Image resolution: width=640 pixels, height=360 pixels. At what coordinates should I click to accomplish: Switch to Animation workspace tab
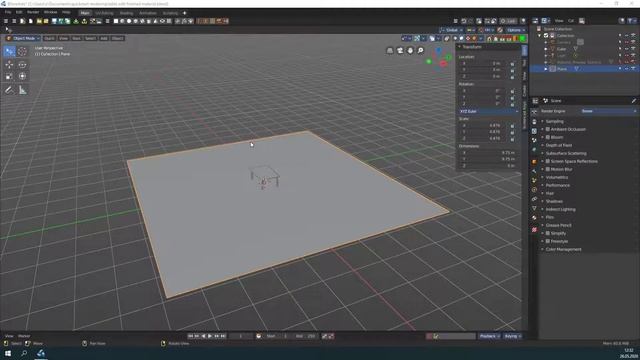point(147,13)
